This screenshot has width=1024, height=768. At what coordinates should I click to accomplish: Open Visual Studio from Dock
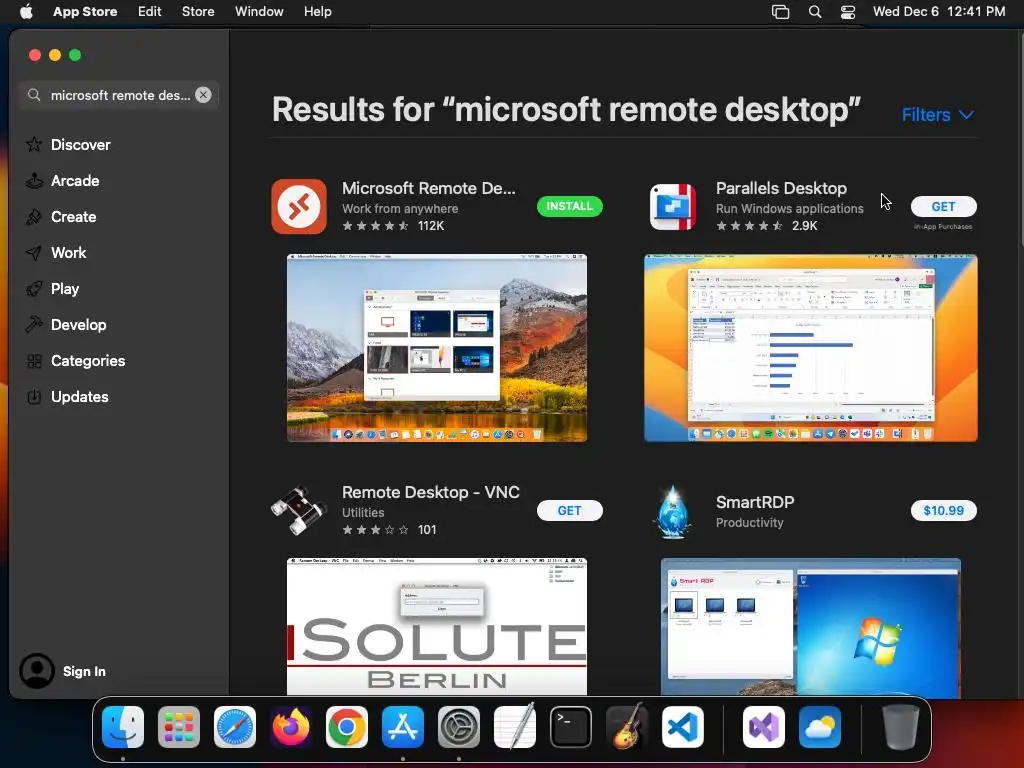[x=764, y=727]
